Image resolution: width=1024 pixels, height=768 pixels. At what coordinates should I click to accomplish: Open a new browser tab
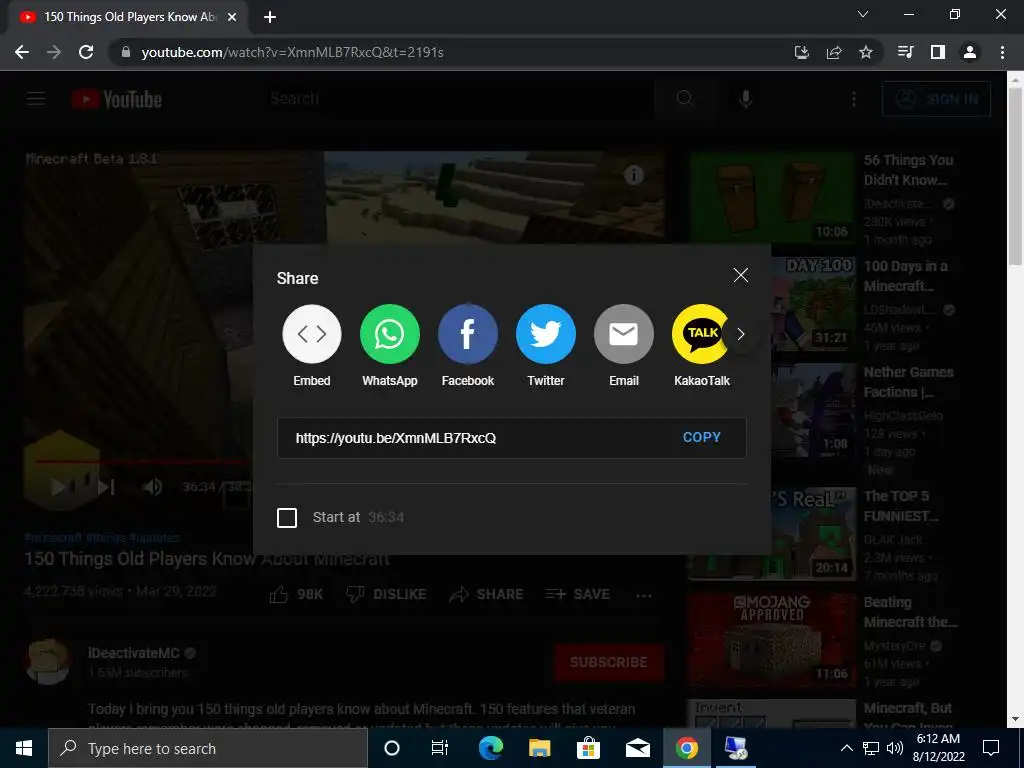point(270,17)
